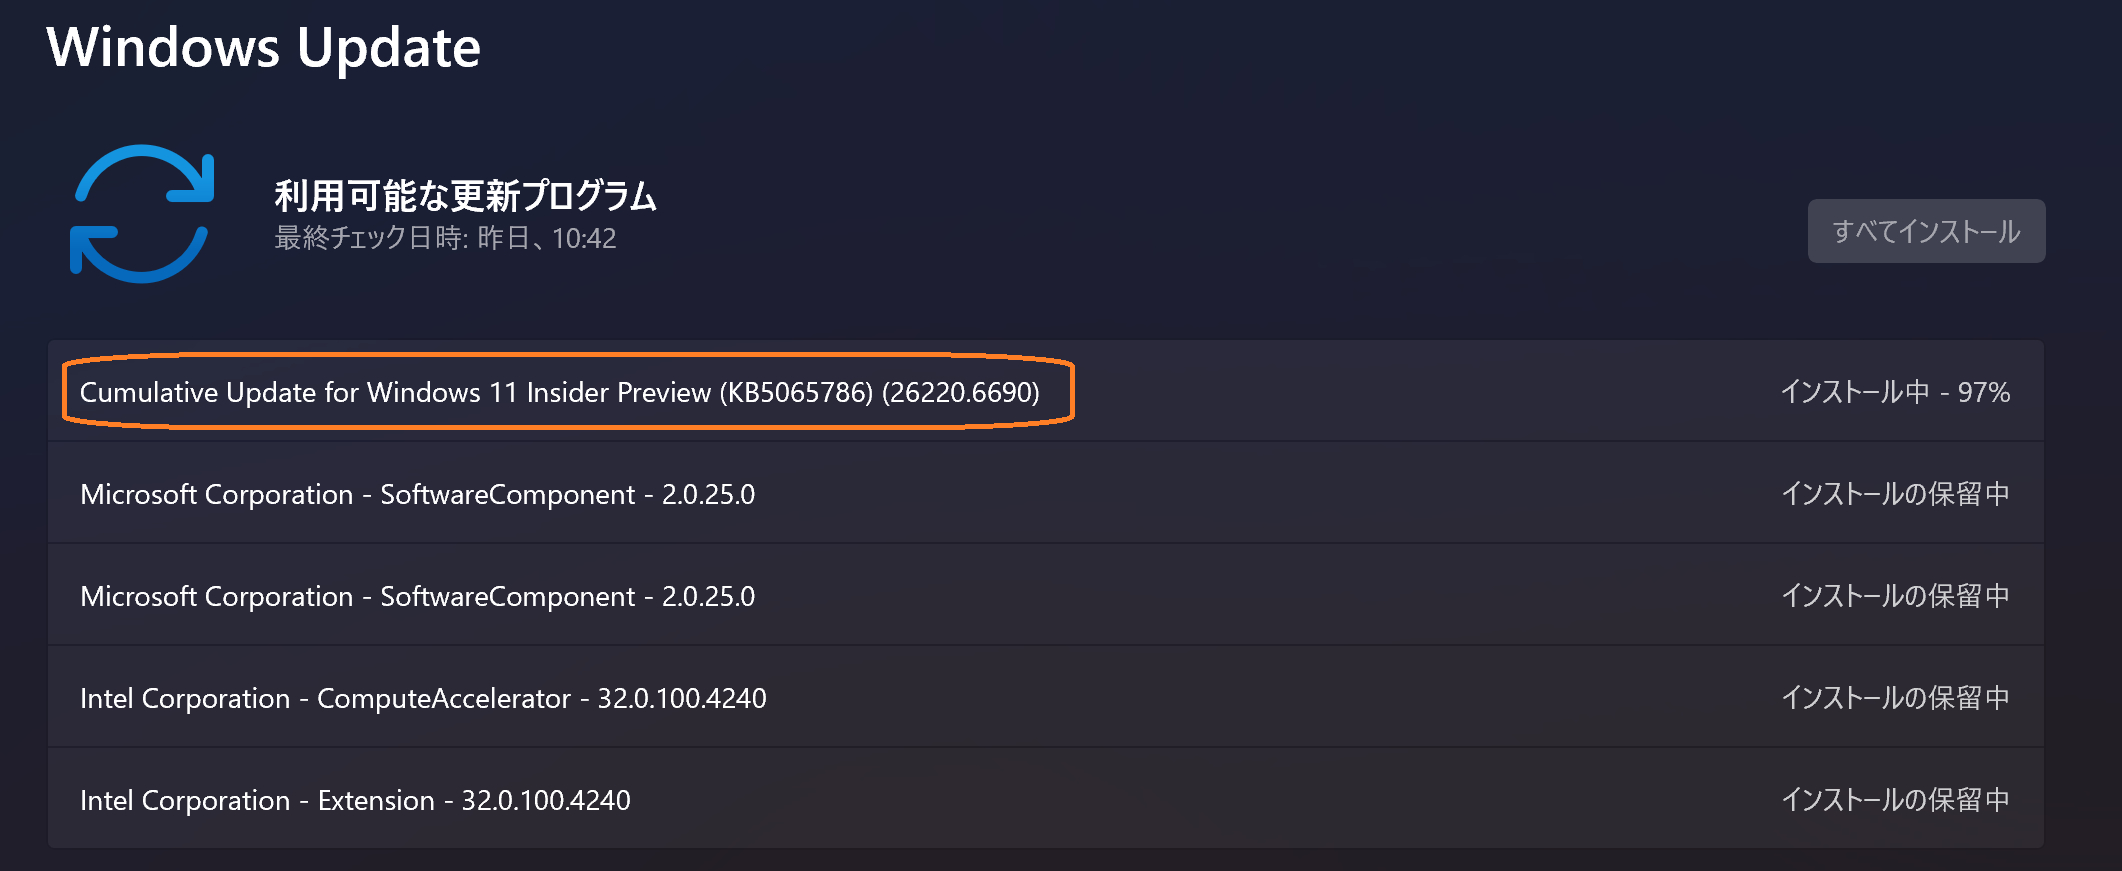
Task: Click the 32.0.100.4240 version in the Extension row
Action: pyautogui.click(x=545, y=800)
